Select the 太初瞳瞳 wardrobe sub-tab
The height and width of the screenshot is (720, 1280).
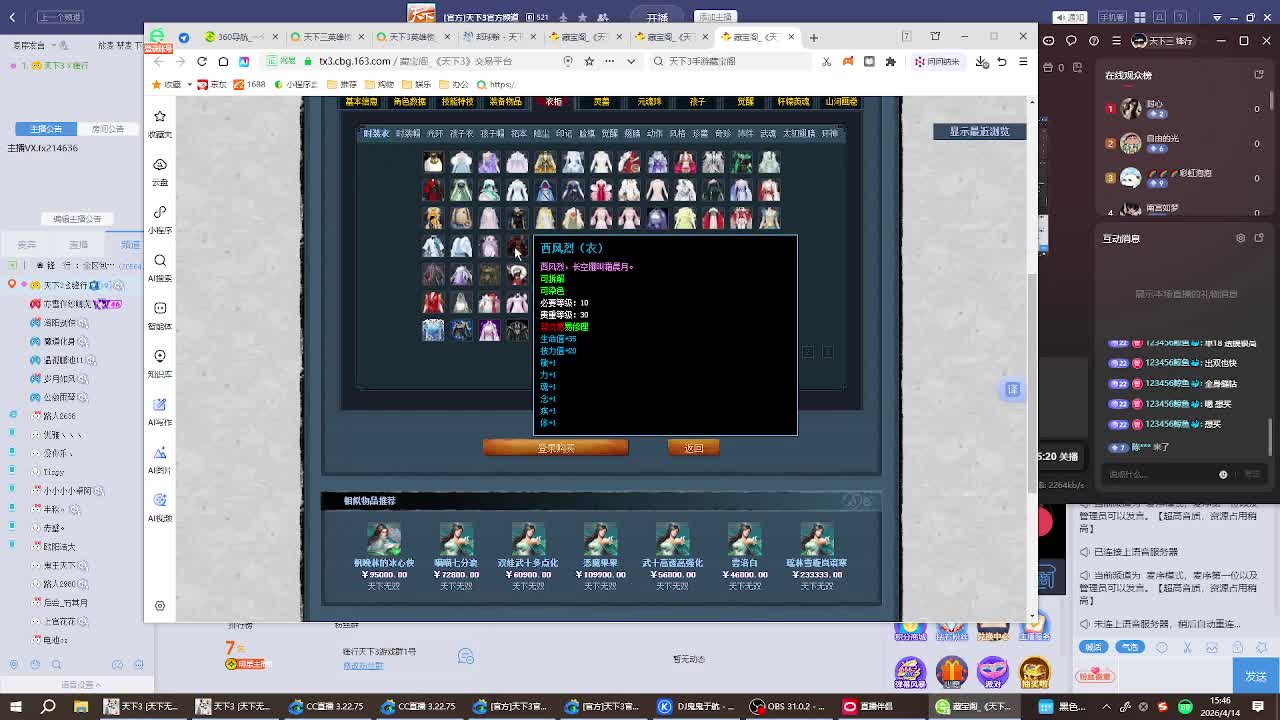pos(799,133)
